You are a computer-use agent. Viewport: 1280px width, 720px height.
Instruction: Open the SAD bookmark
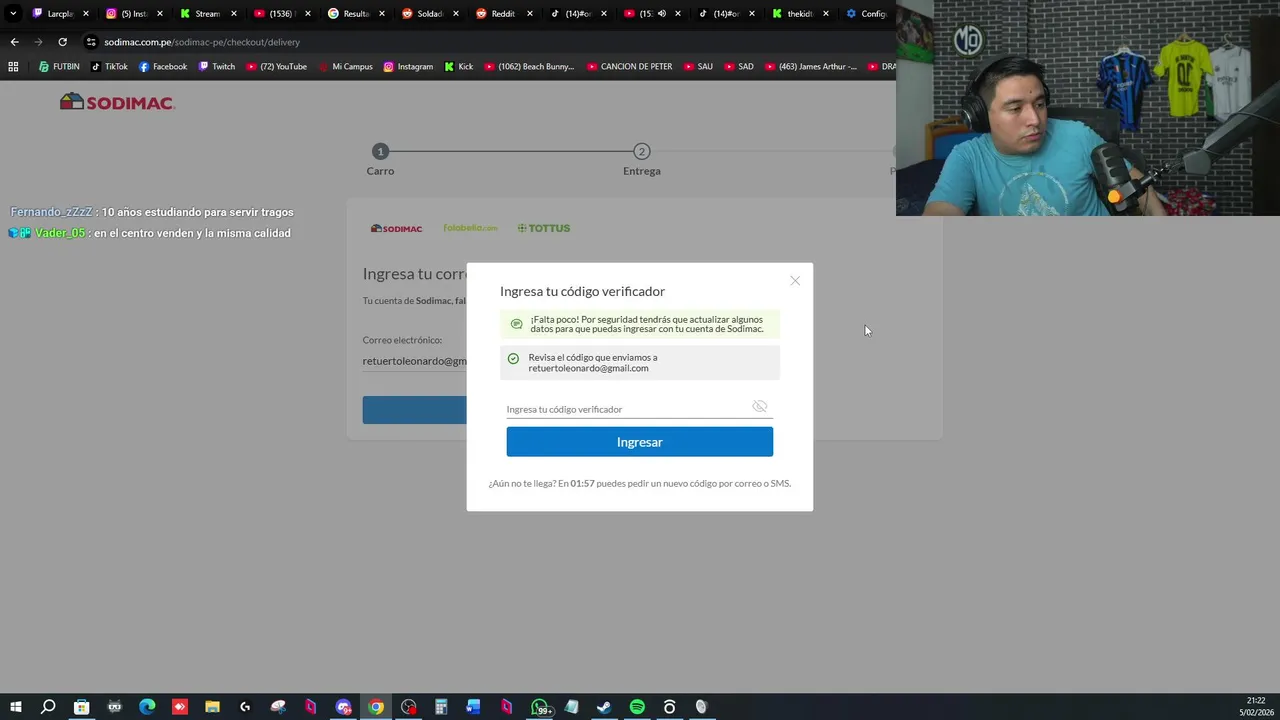739,67
